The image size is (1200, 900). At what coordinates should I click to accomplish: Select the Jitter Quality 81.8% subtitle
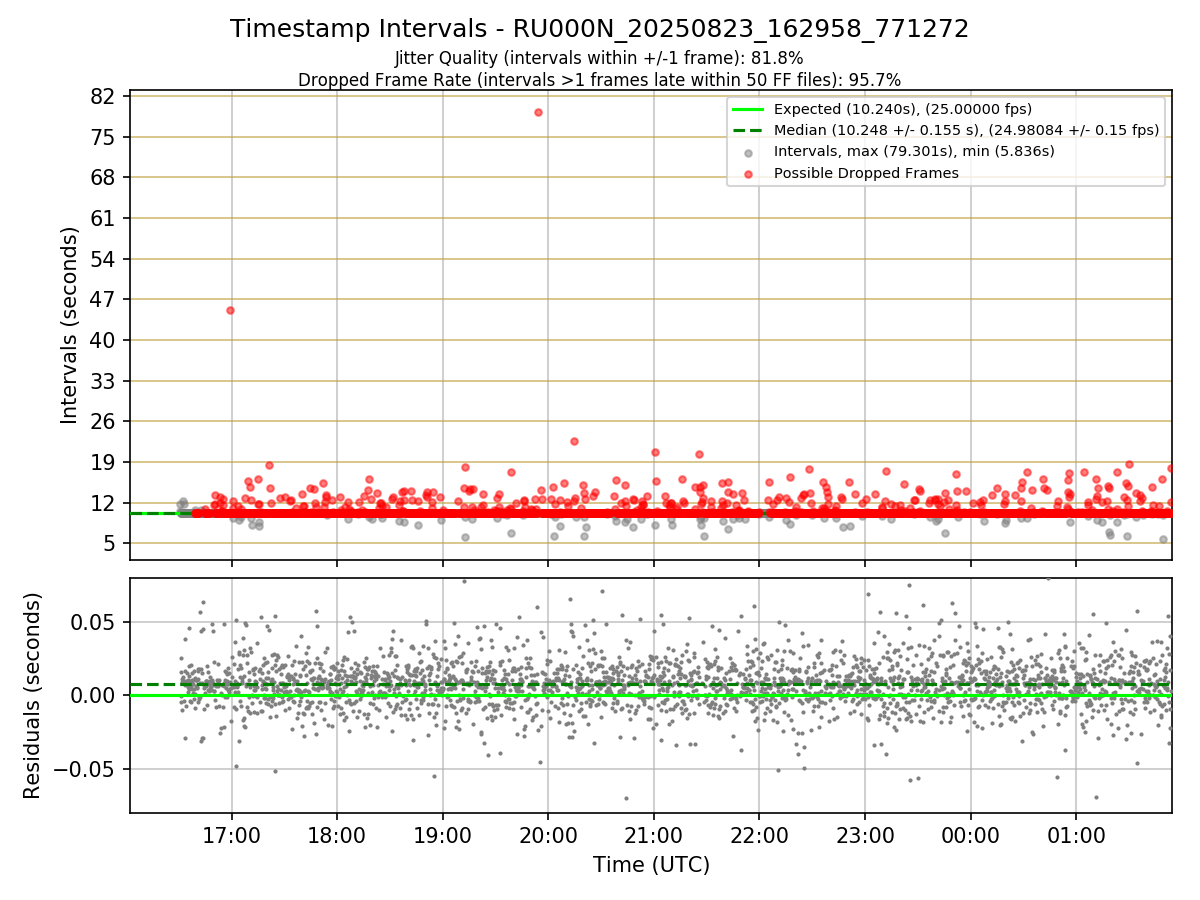click(600, 58)
